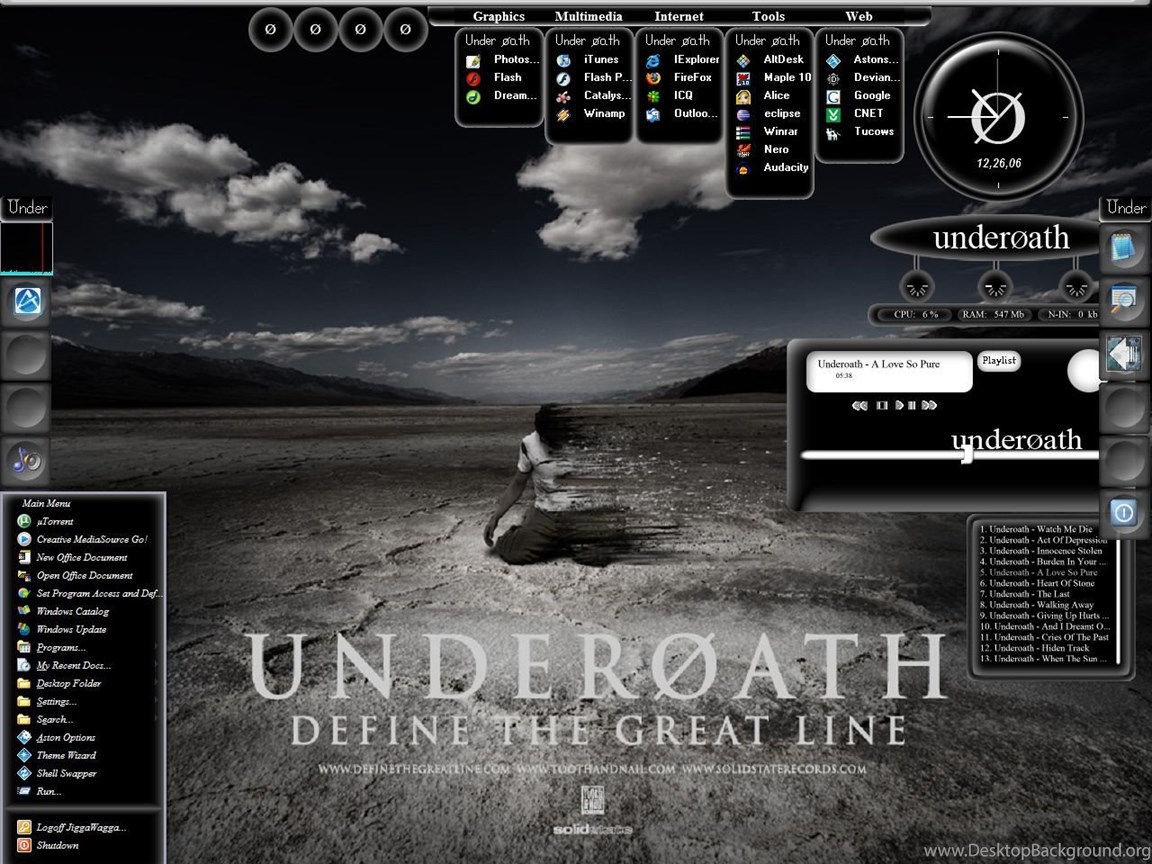Open Google from the Web panel

coord(857,96)
